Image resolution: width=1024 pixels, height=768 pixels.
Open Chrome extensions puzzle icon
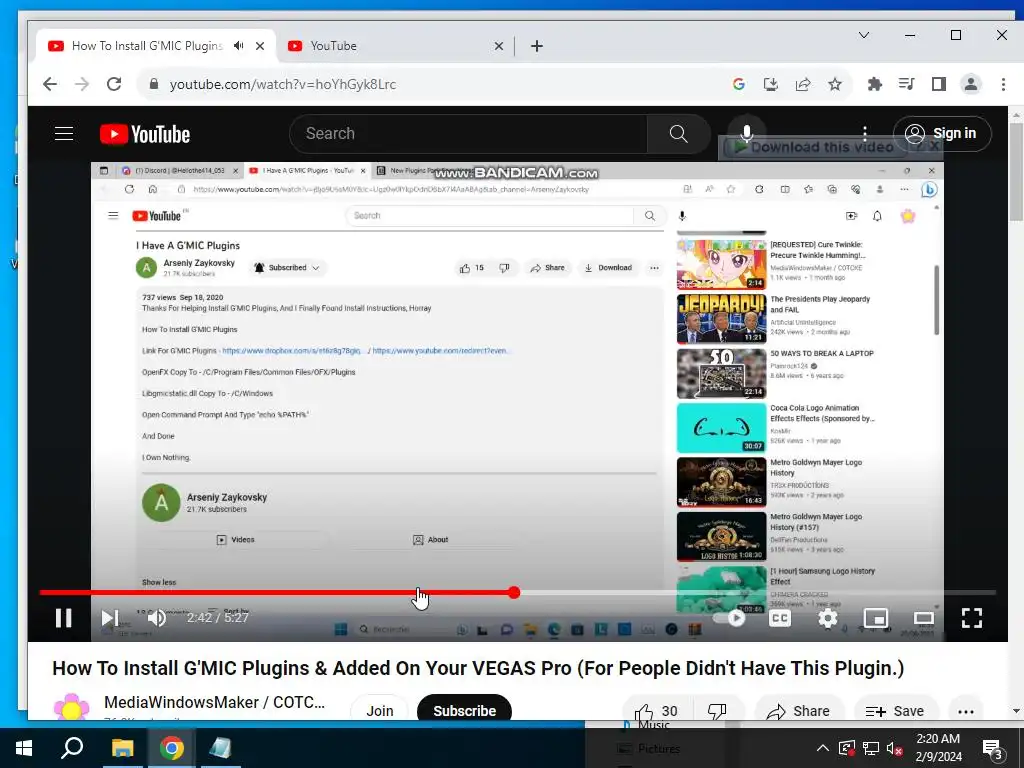click(874, 84)
